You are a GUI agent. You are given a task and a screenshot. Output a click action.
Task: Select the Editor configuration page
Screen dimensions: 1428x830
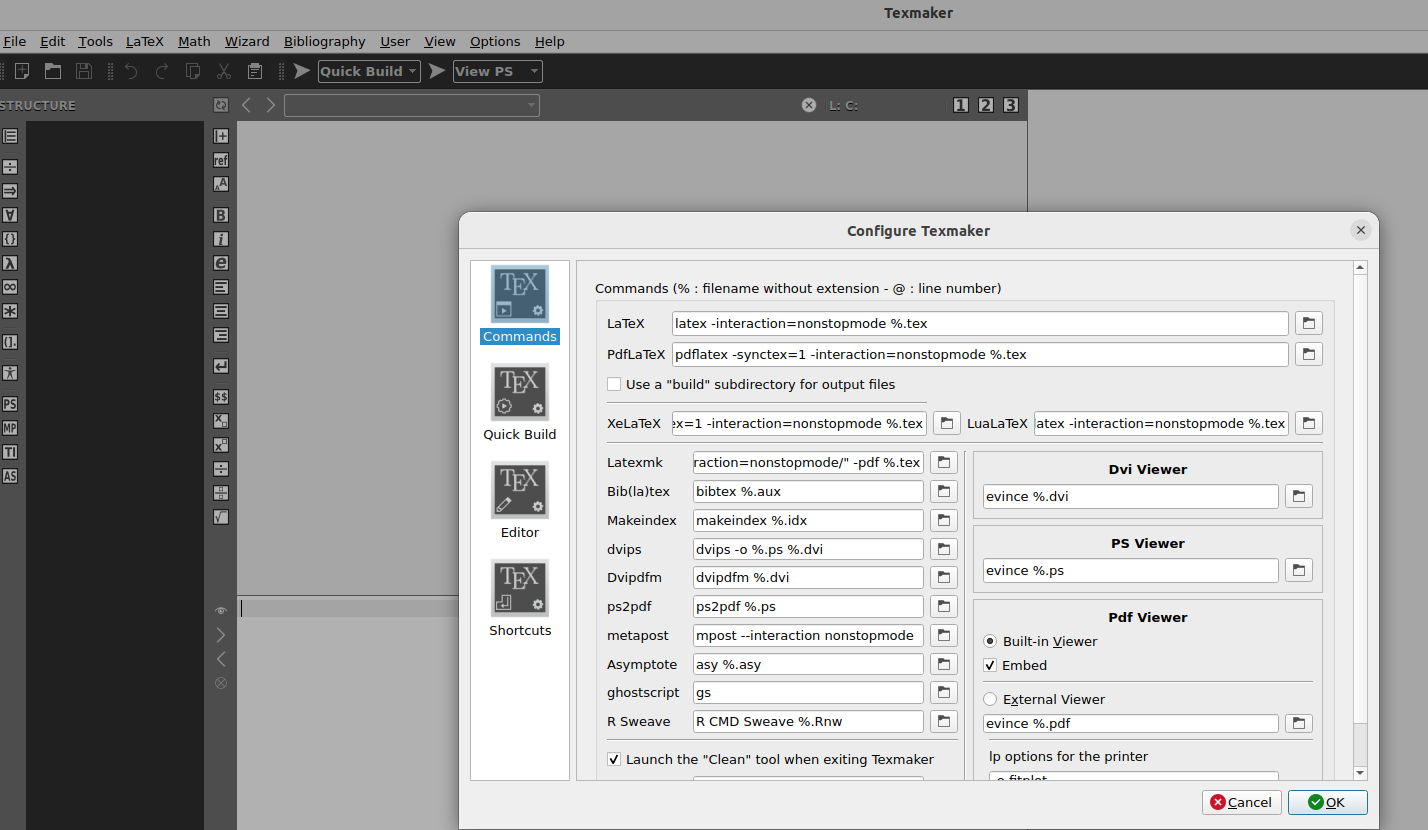[x=520, y=501]
